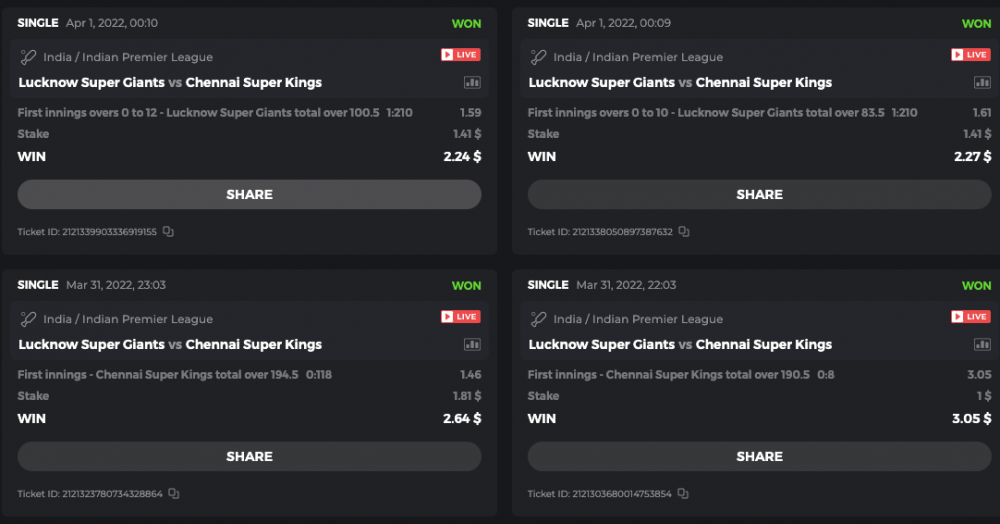Click SHARE on the 00:10 bet ticket
The height and width of the screenshot is (524, 1000).
(249, 195)
